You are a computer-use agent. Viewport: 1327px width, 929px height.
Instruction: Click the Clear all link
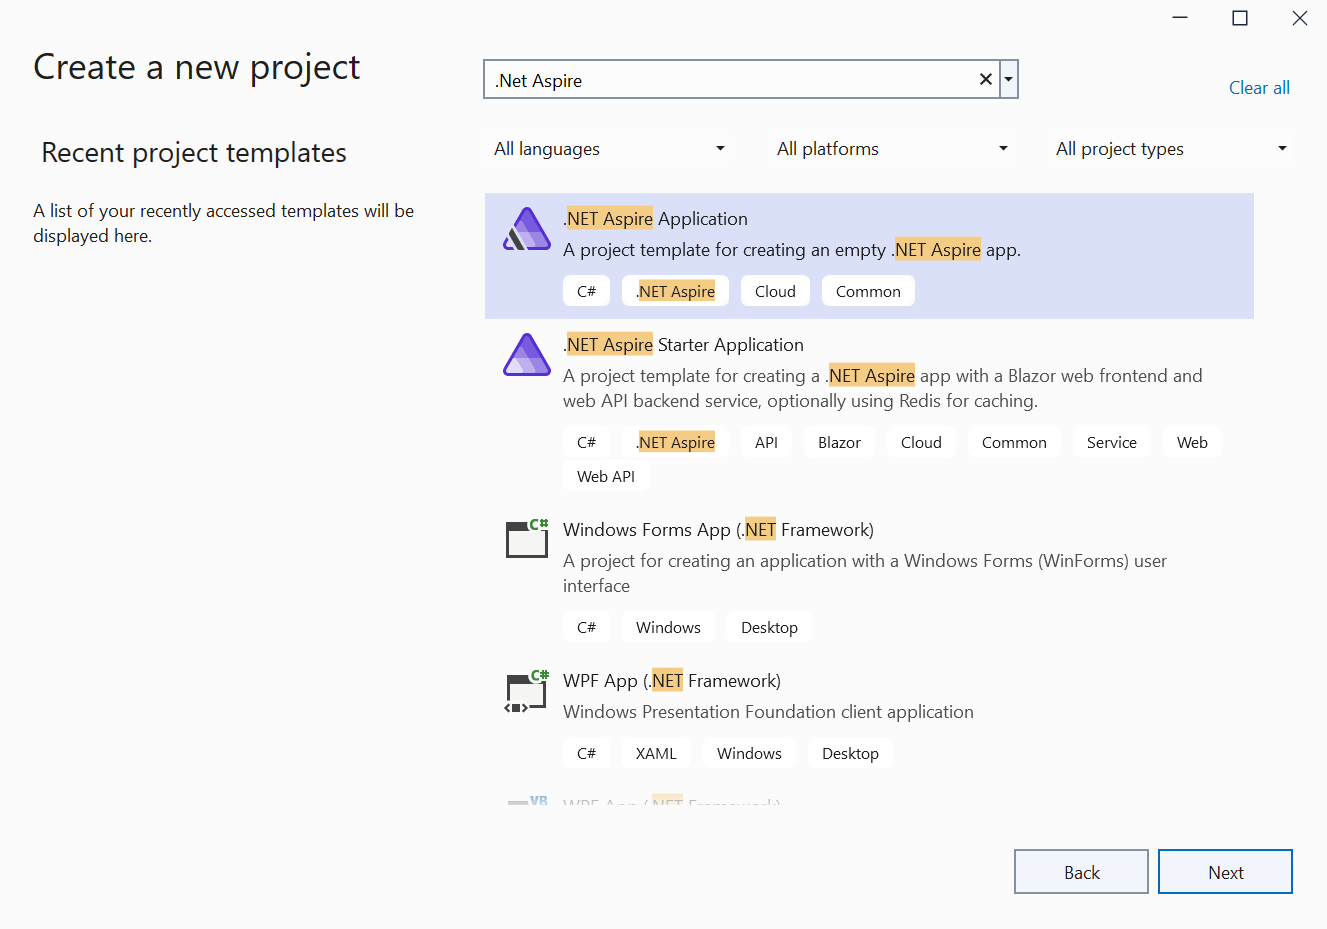coord(1259,88)
